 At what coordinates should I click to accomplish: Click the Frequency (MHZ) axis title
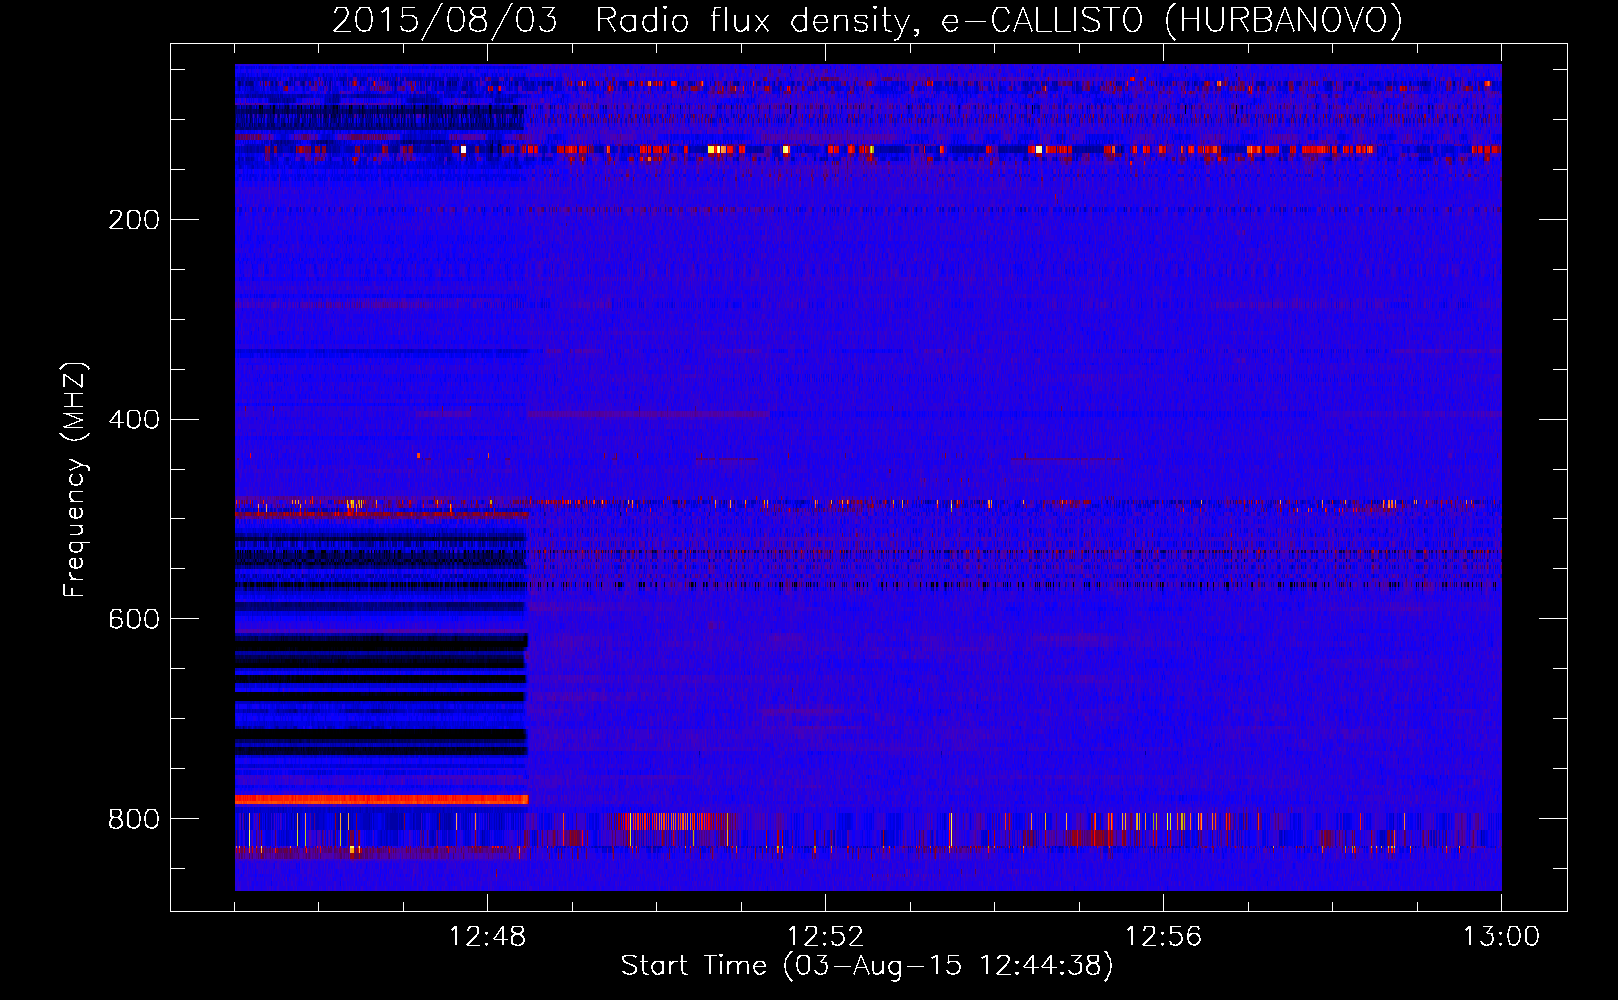point(75,480)
